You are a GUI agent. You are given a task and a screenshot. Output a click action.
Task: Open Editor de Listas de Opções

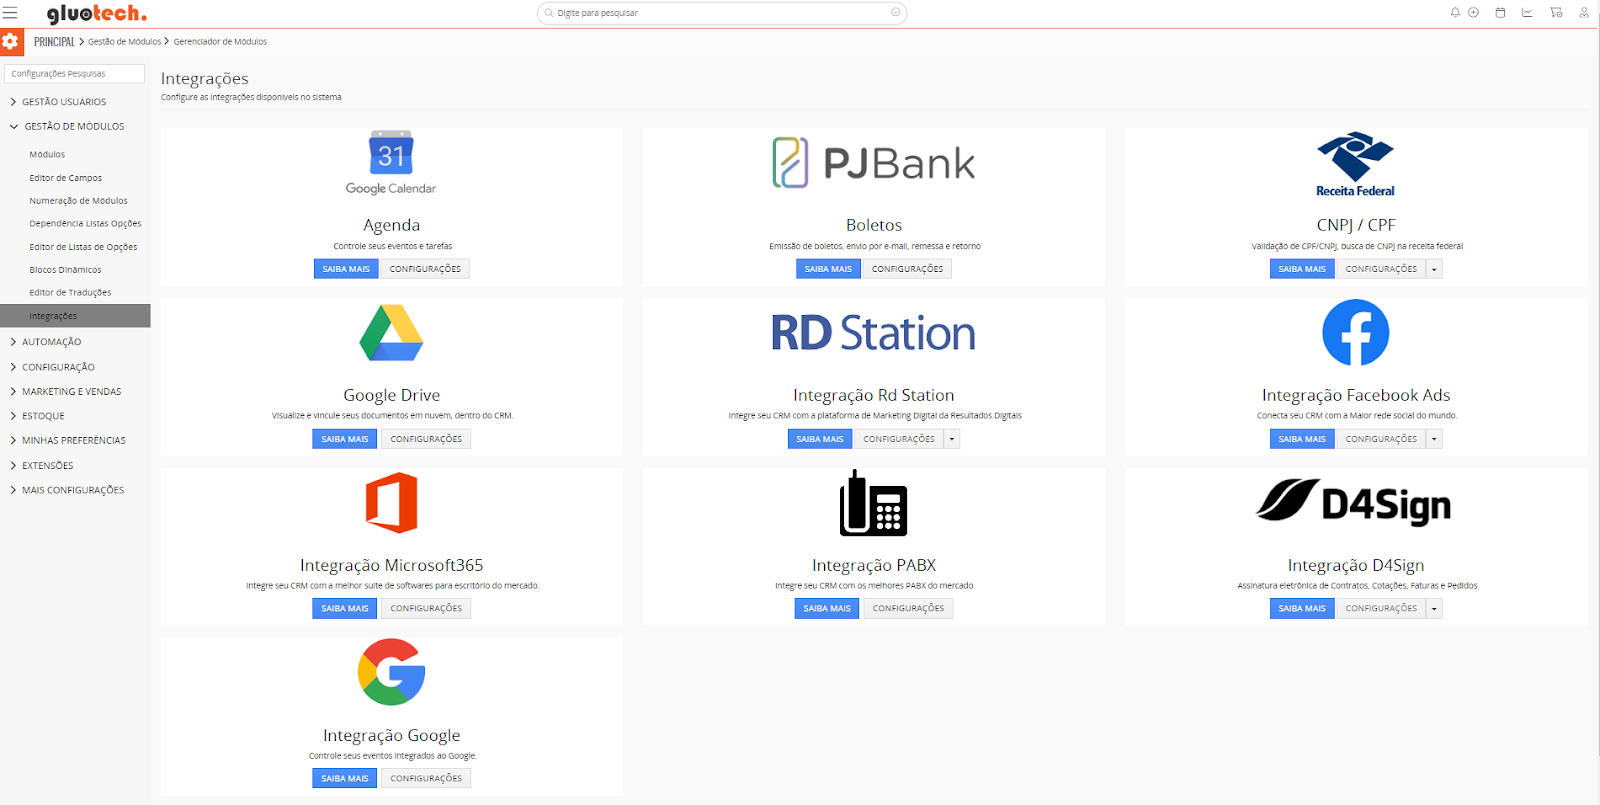tap(83, 247)
